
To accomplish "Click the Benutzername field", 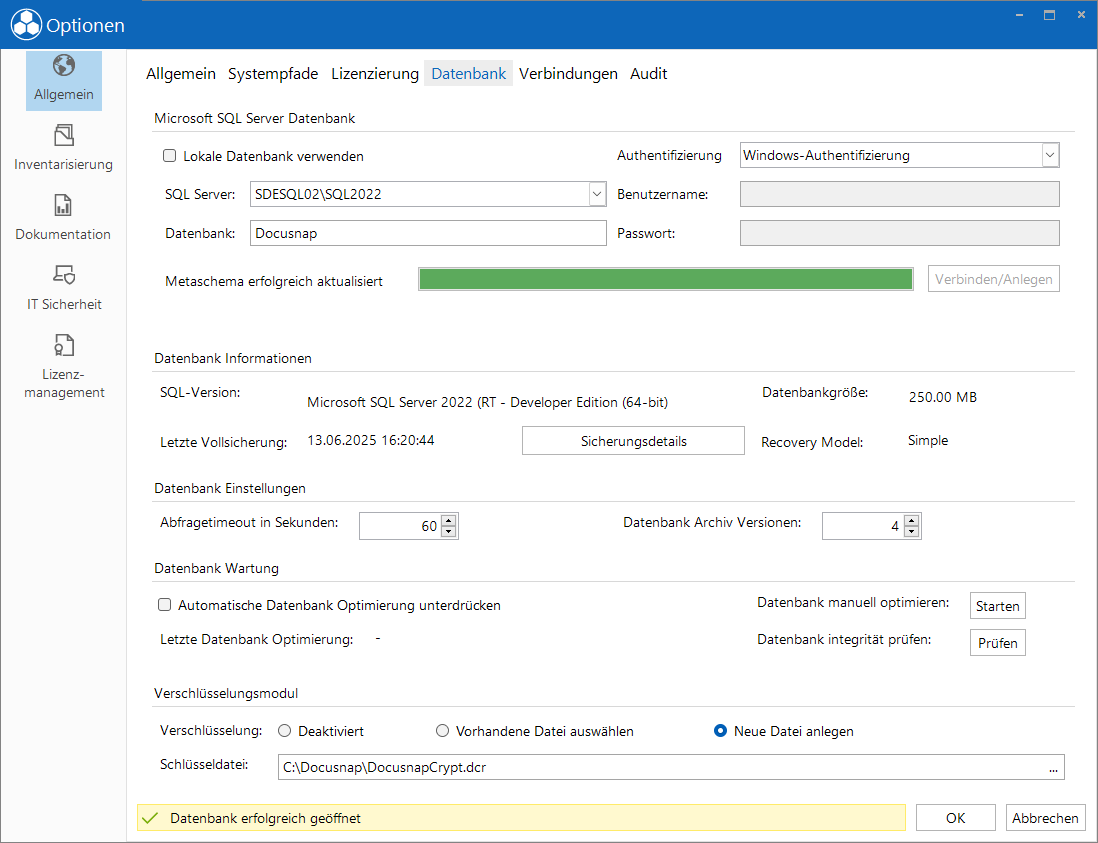I will pos(899,194).
